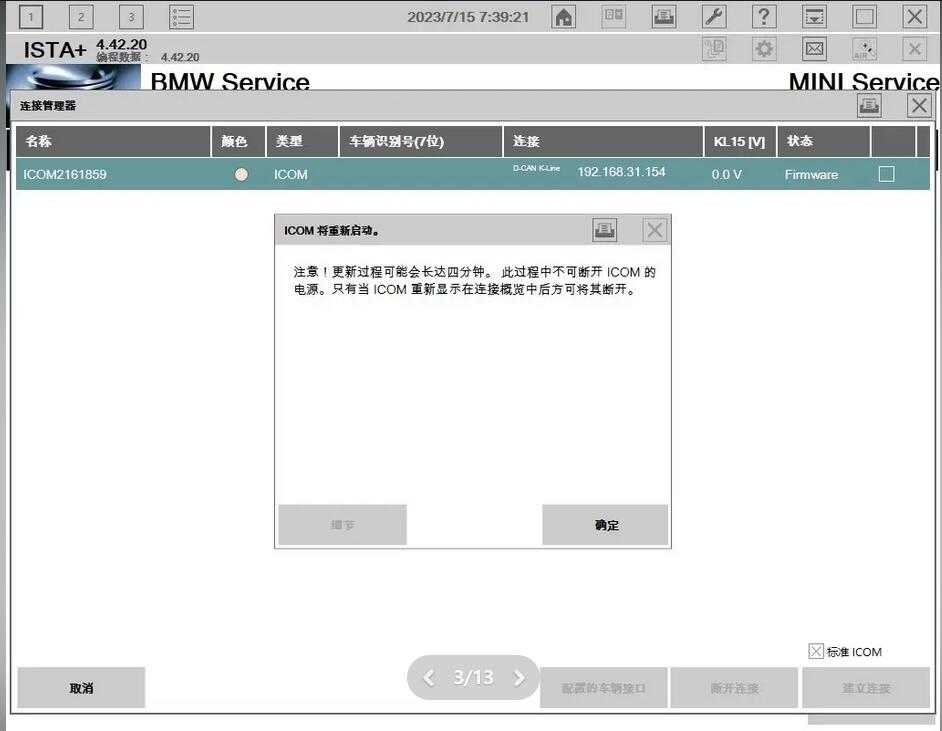The width and height of the screenshot is (942, 731).
Task: Click the 取消 button
Action: pyautogui.click(x=81, y=688)
